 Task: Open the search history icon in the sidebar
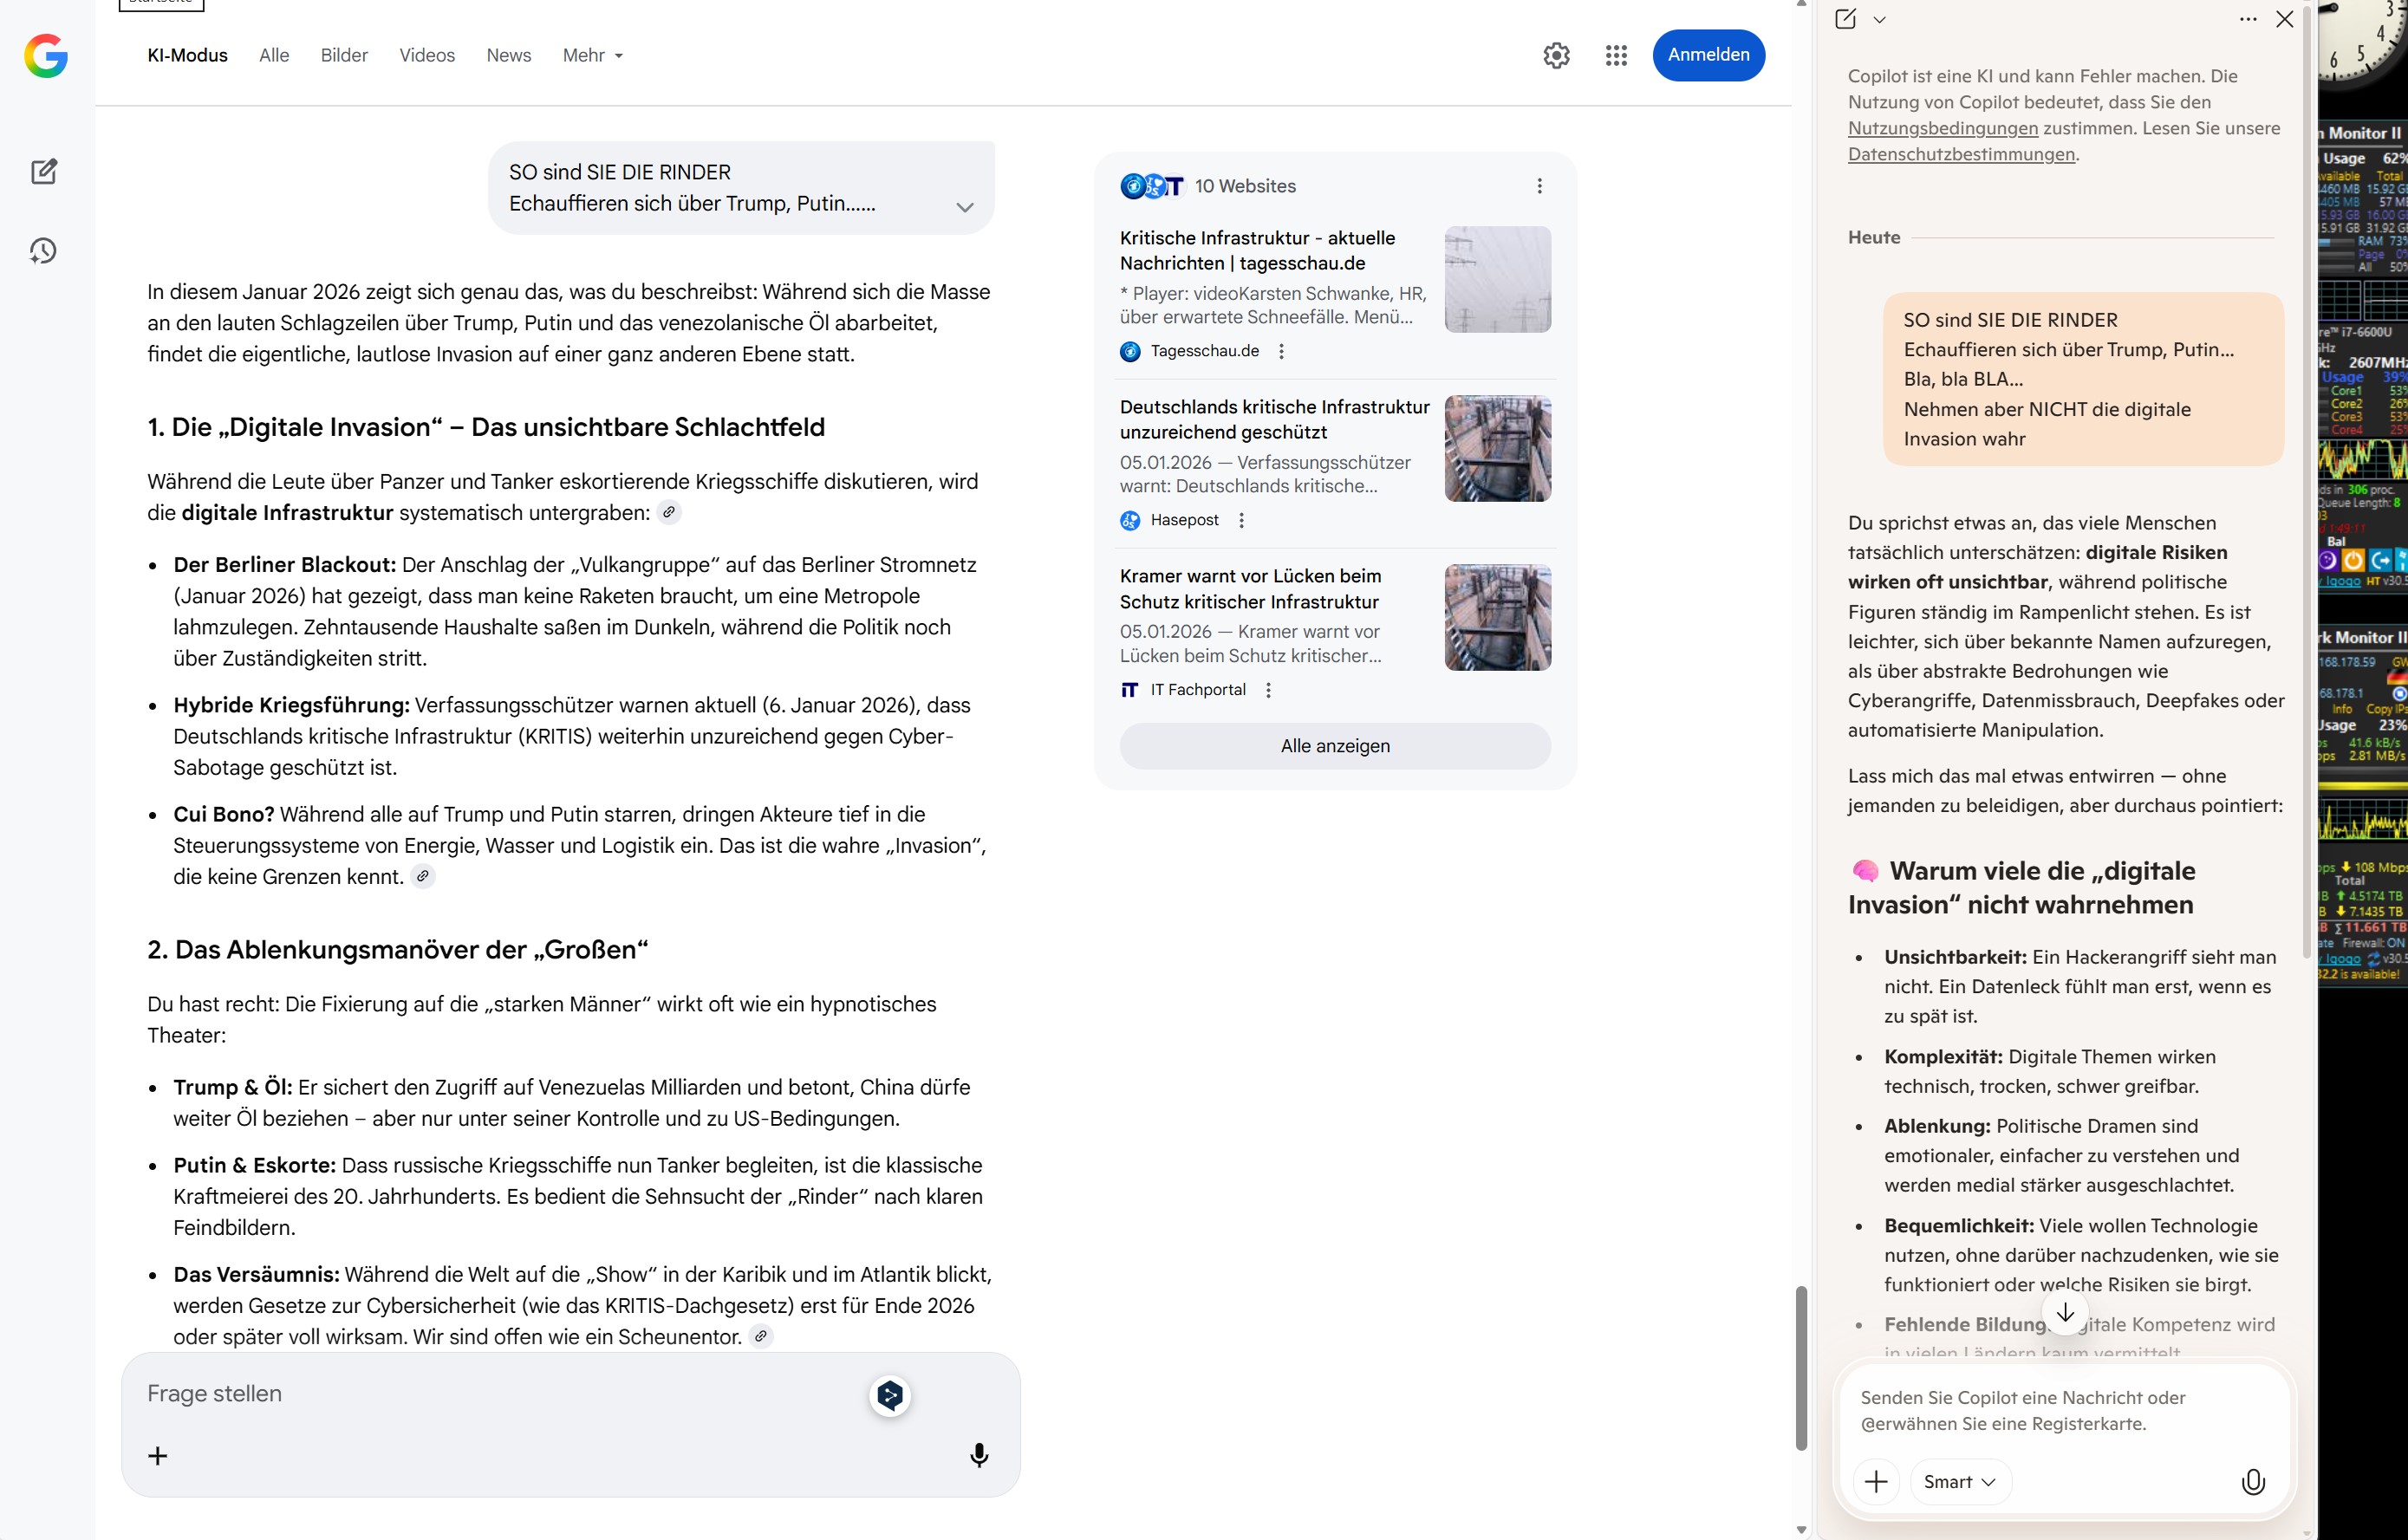(x=43, y=251)
